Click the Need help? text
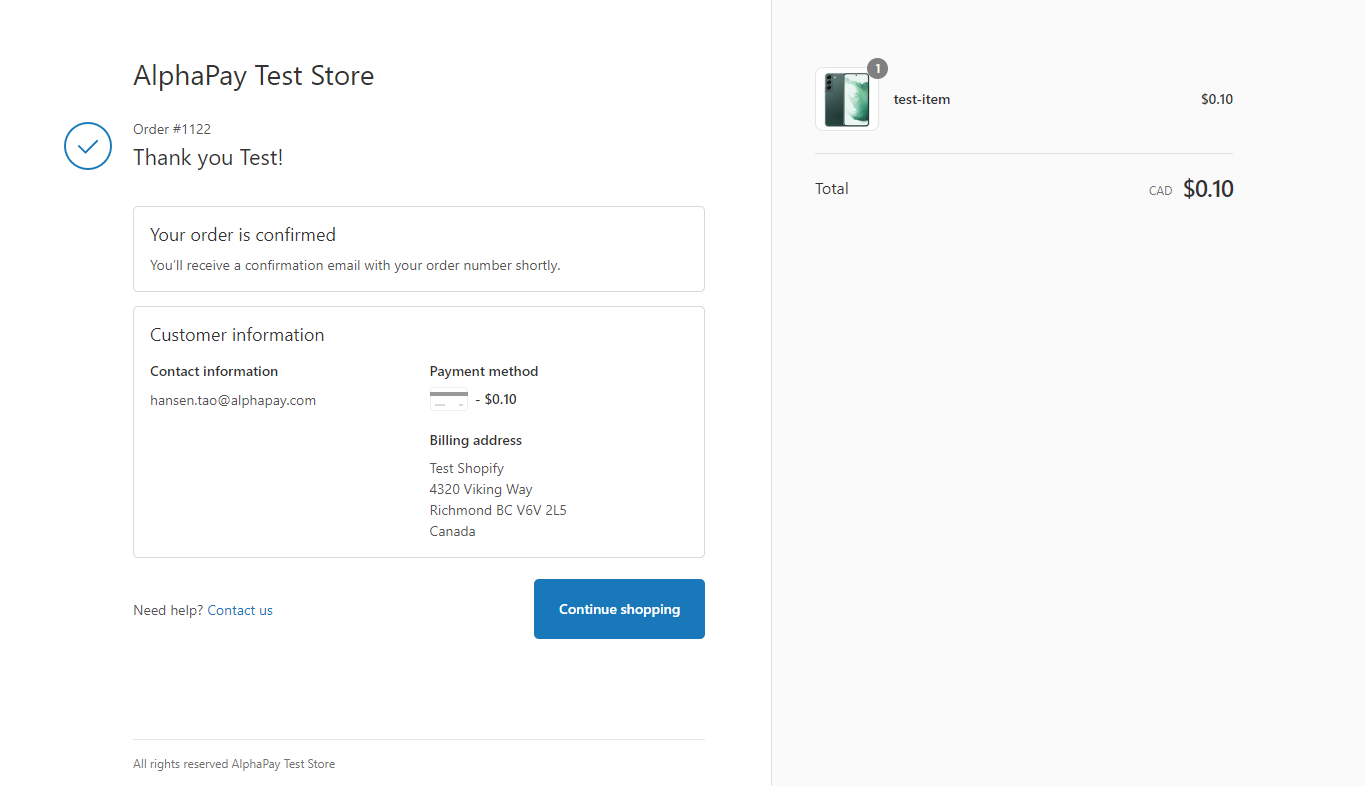The width and height of the screenshot is (1366, 786). pyautogui.click(x=168, y=610)
